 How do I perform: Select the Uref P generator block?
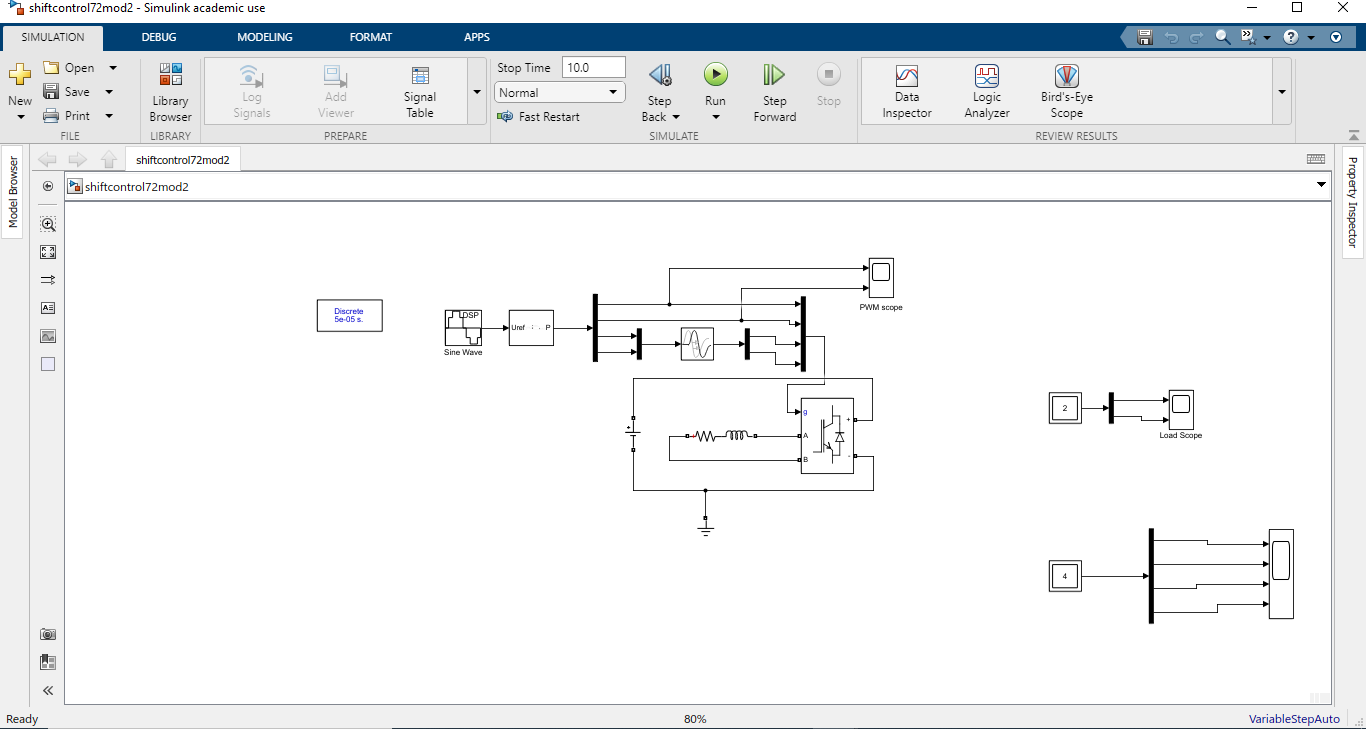click(531, 328)
